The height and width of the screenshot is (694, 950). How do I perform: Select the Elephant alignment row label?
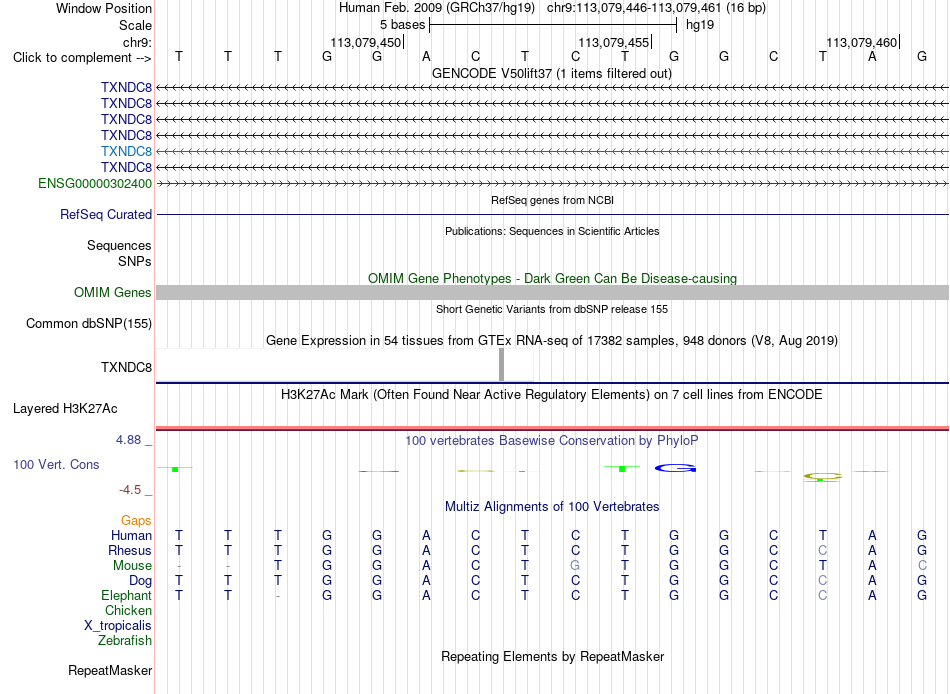point(126,596)
